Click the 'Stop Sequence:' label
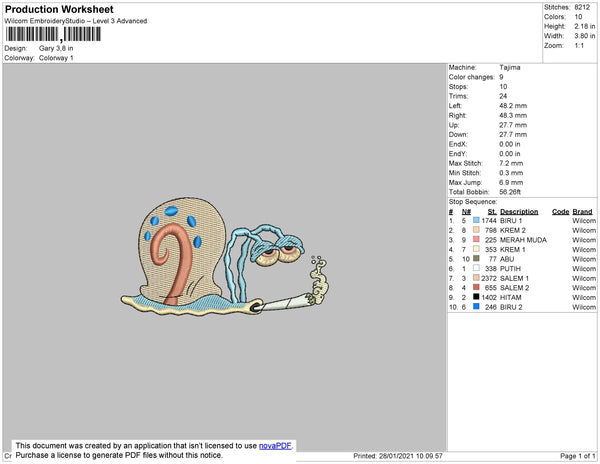Screen dimensions: 600x464 [473, 202]
